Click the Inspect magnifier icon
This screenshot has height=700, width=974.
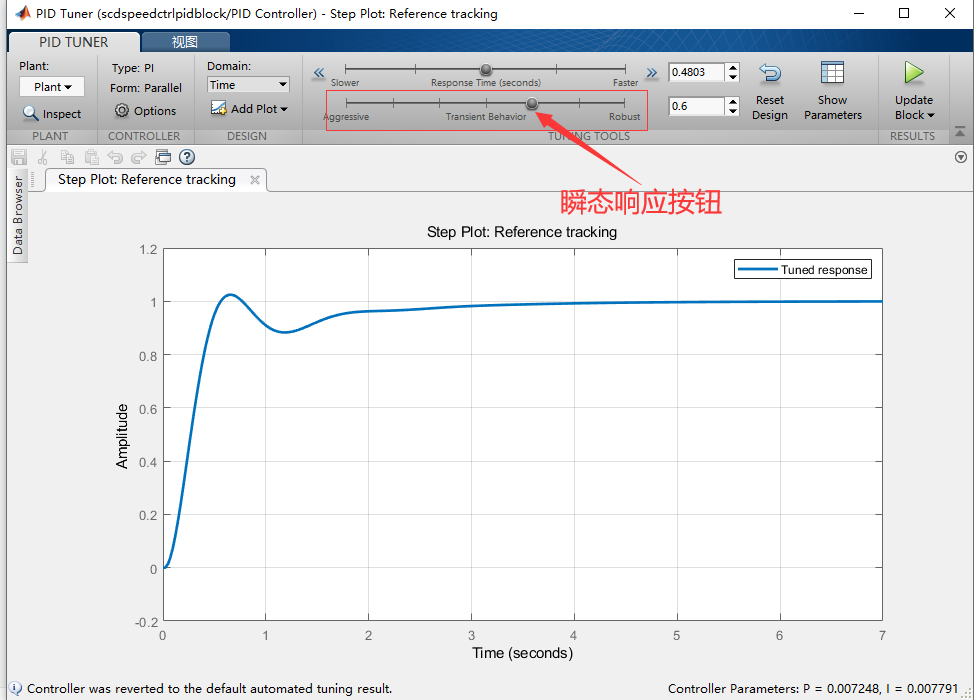[30, 113]
